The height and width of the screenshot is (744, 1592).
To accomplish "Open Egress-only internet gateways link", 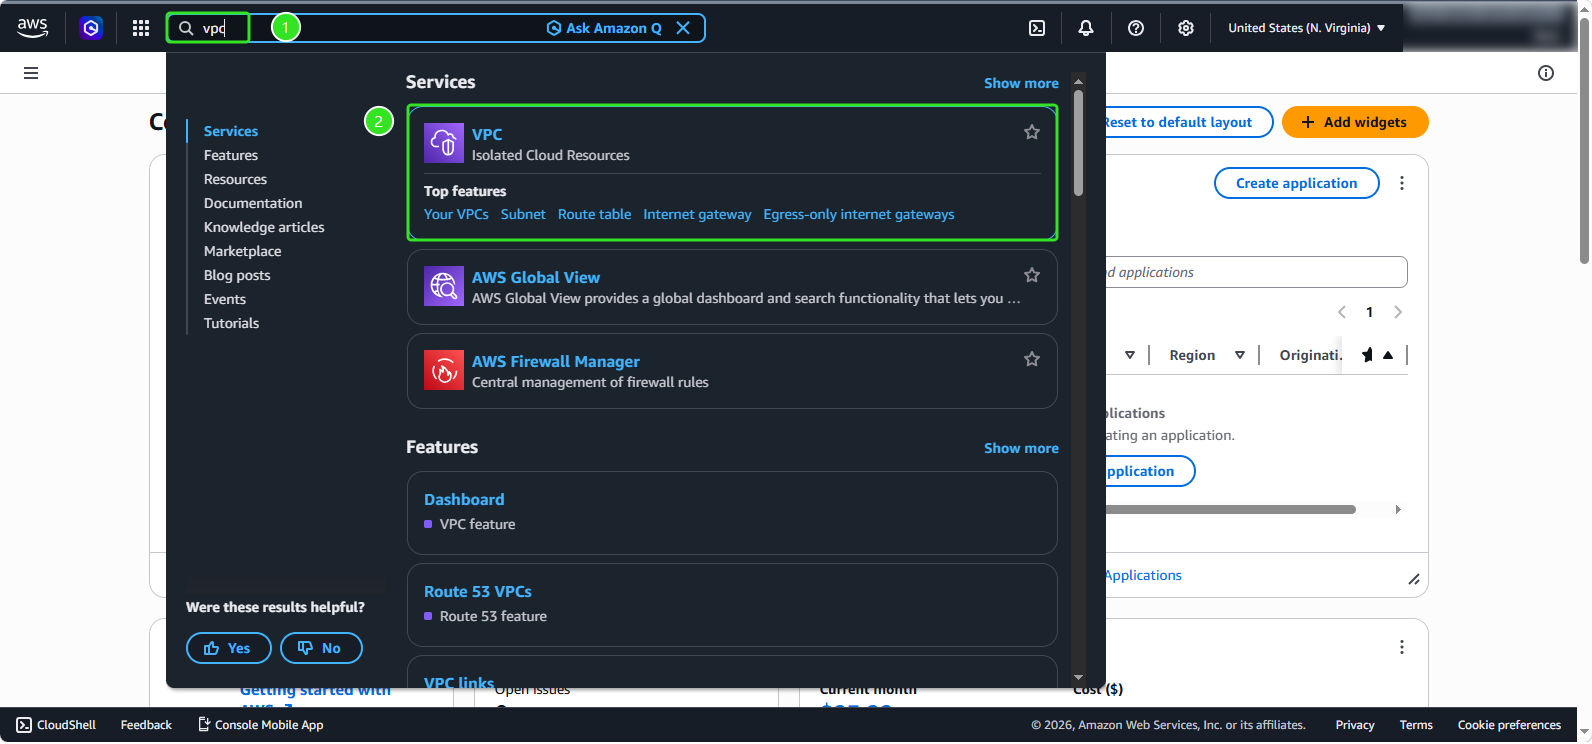I will (x=858, y=214).
